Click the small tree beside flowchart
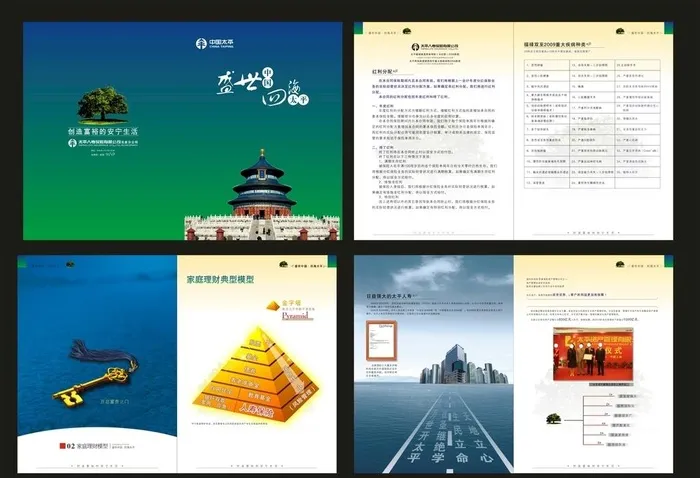The image size is (700, 478). coord(553,418)
